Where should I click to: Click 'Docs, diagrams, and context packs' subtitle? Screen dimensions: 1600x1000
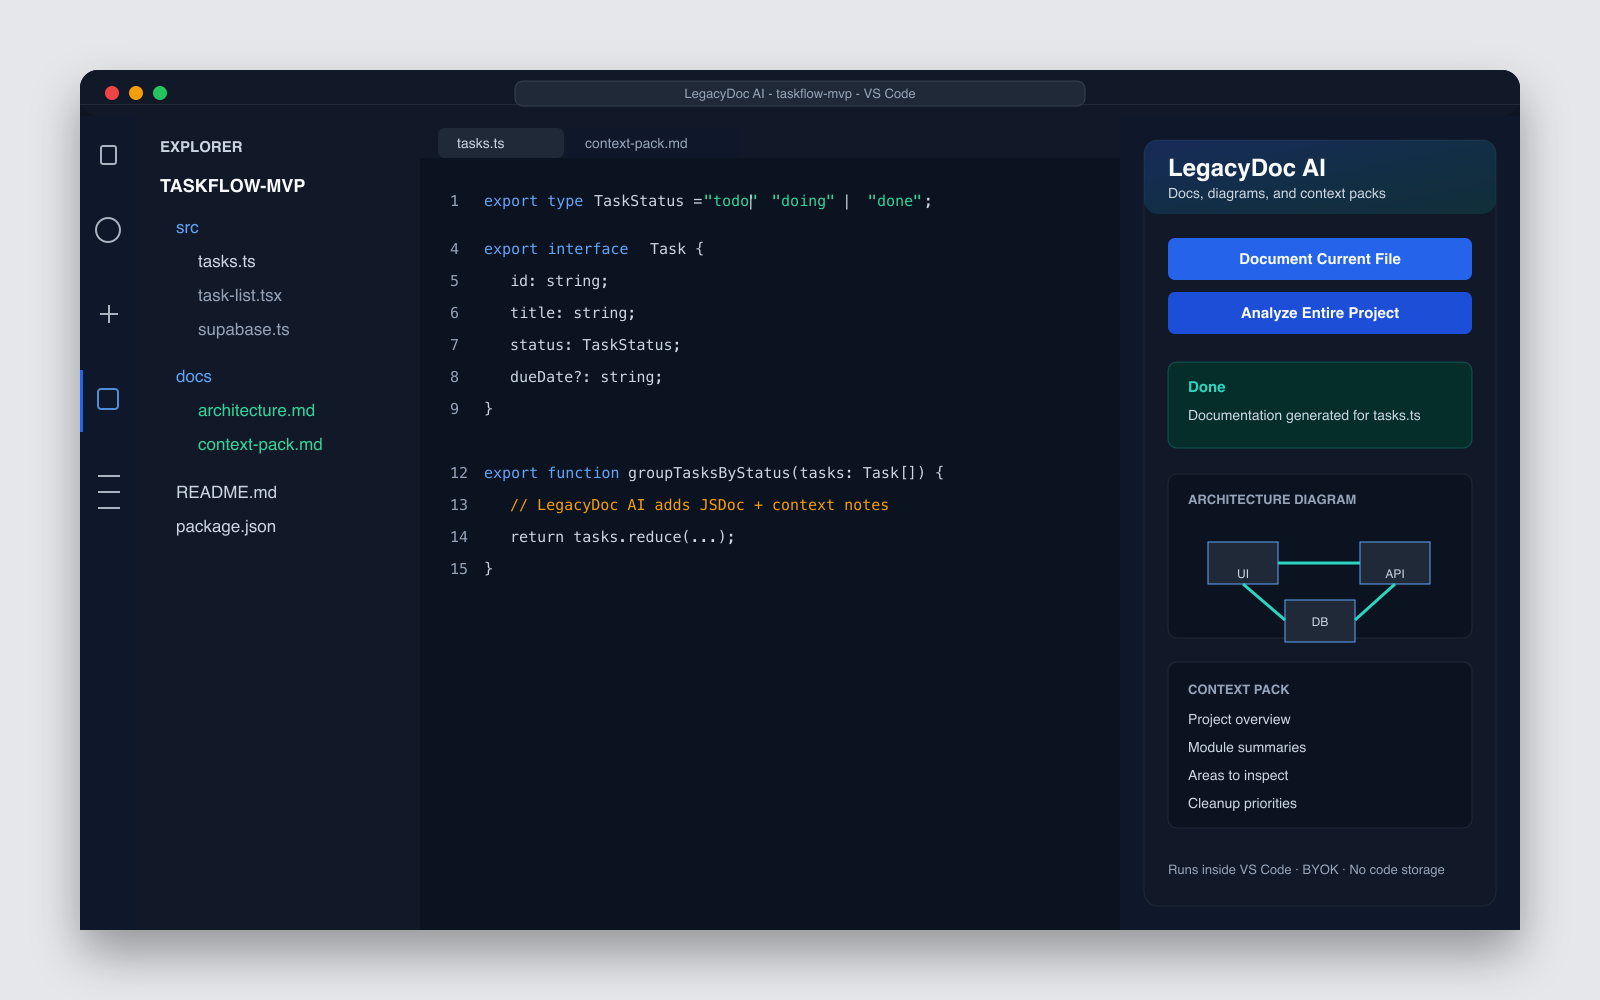point(1277,194)
